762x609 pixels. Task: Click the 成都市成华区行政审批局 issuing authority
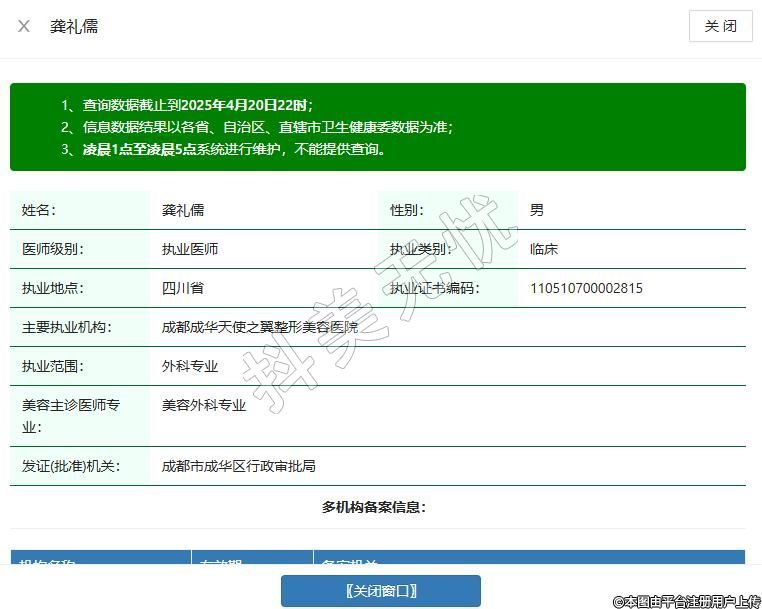pyautogui.click(x=239, y=466)
